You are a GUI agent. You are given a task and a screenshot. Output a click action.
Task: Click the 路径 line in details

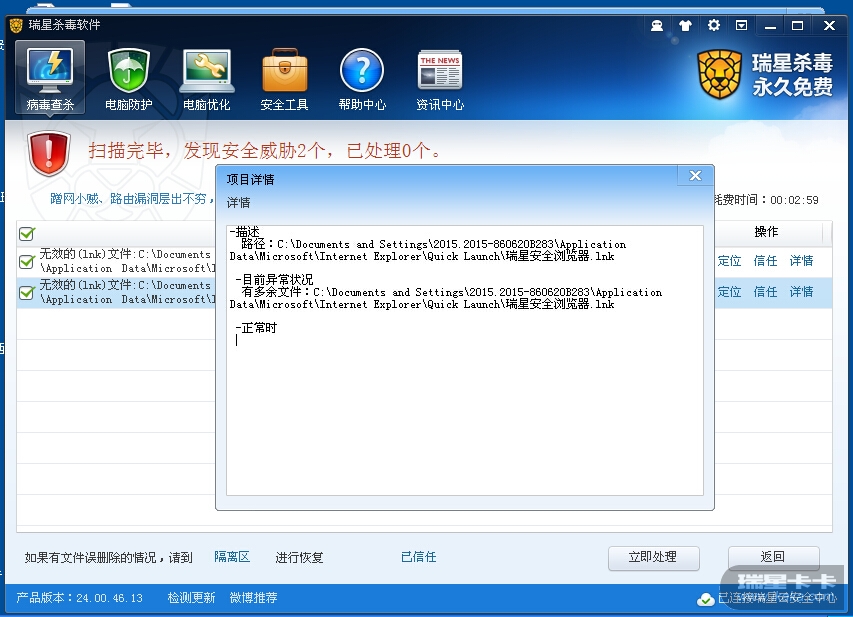coord(428,250)
